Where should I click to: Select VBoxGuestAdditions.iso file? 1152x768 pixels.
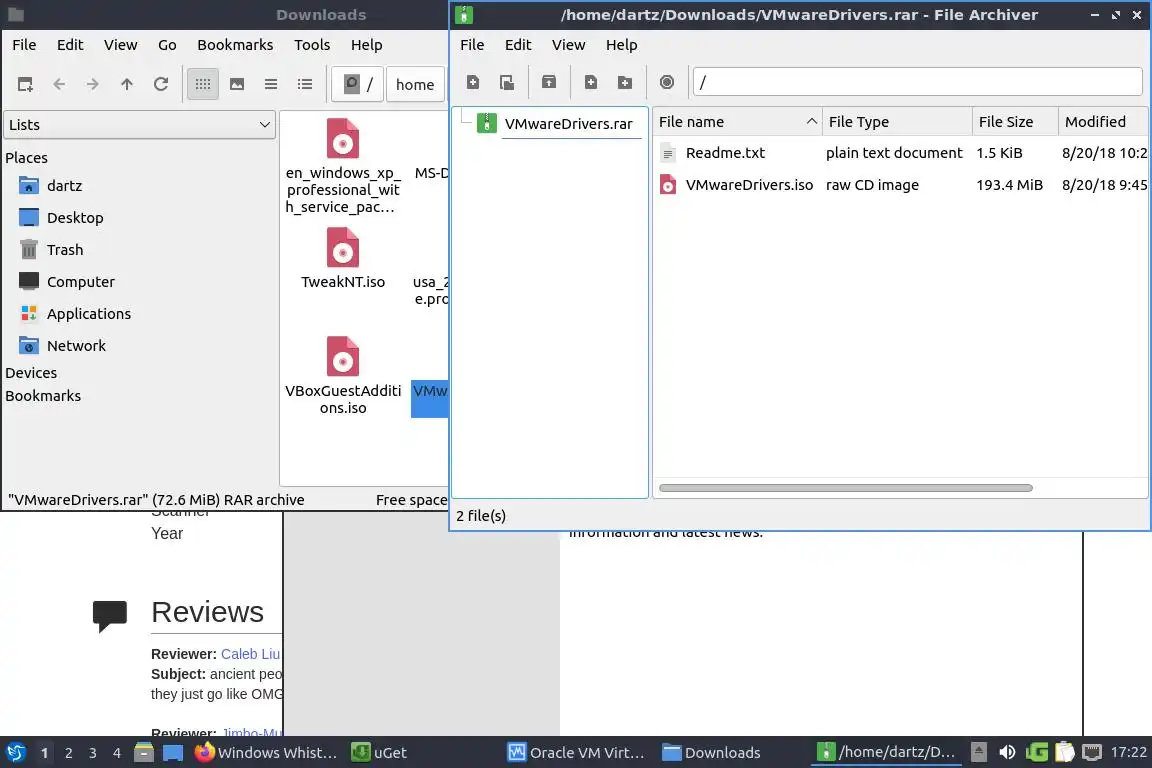click(x=342, y=376)
